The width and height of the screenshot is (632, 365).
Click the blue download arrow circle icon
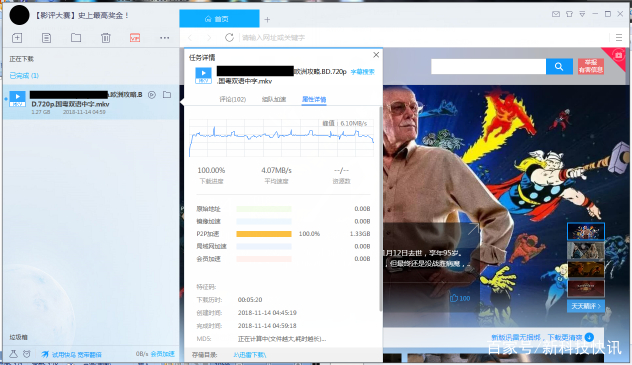(x=589, y=337)
